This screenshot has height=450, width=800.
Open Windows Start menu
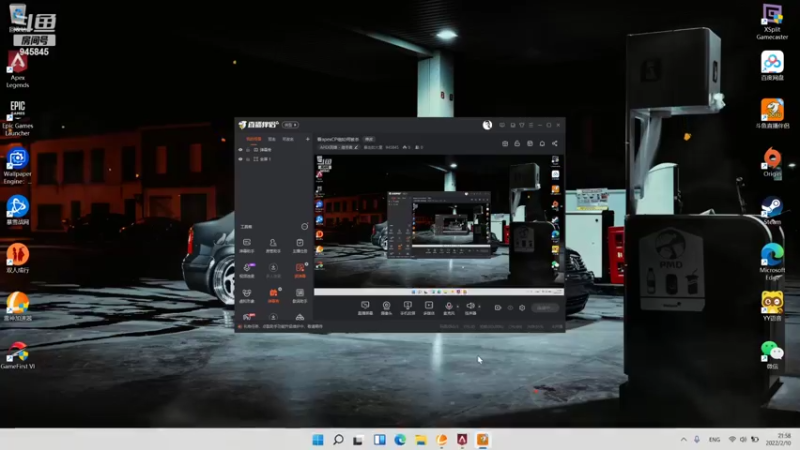[317, 439]
